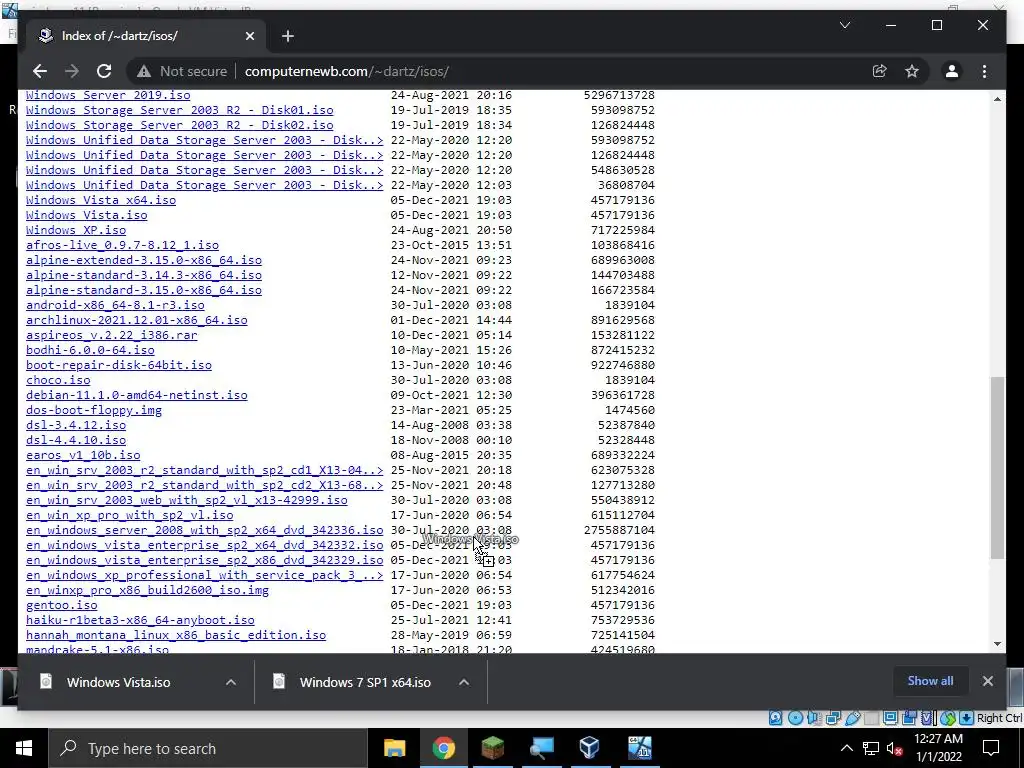Click the VirtualBox keyboard capture arrow icon
Viewport: 1024px width, 768px height.
pyautogui.click(x=967, y=718)
